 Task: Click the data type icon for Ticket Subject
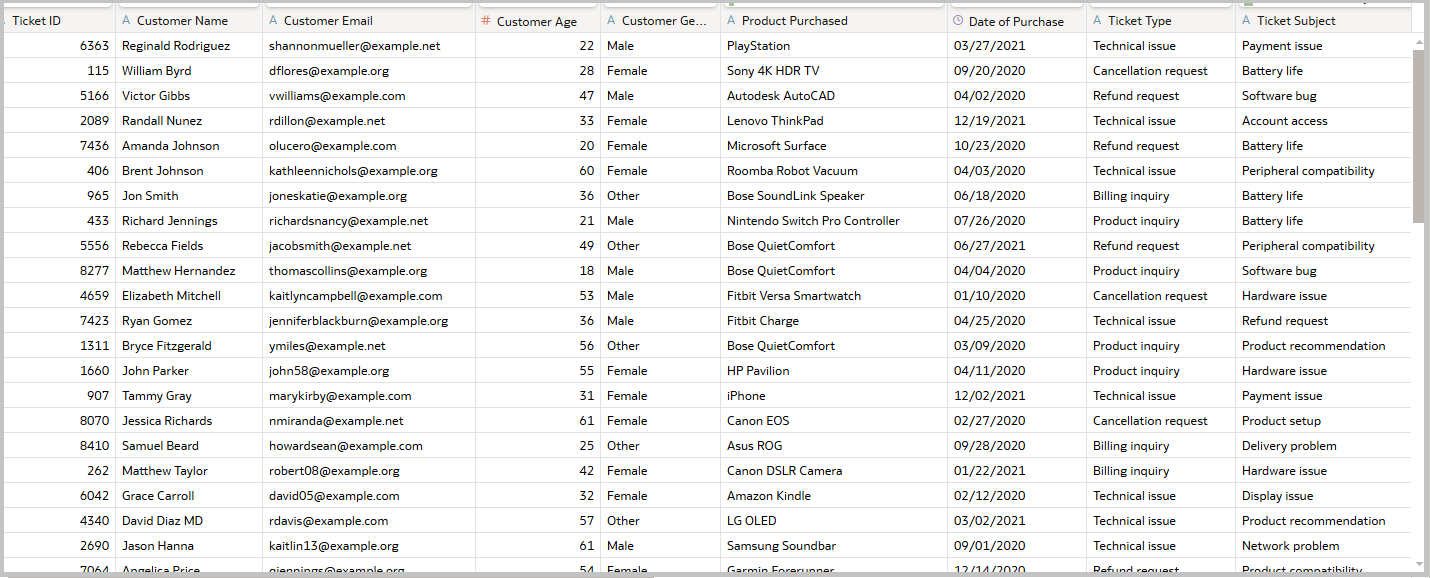click(1246, 20)
